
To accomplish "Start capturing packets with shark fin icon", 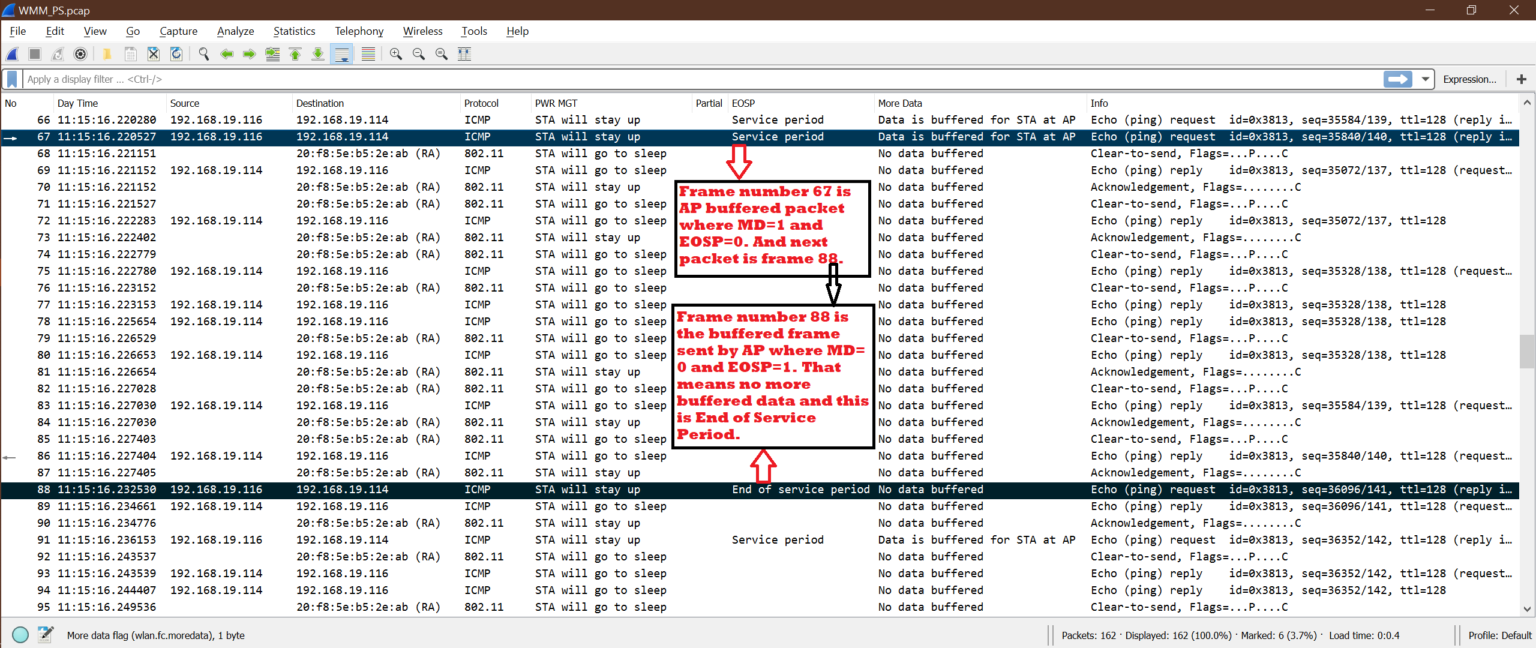I will pos(13,54).
